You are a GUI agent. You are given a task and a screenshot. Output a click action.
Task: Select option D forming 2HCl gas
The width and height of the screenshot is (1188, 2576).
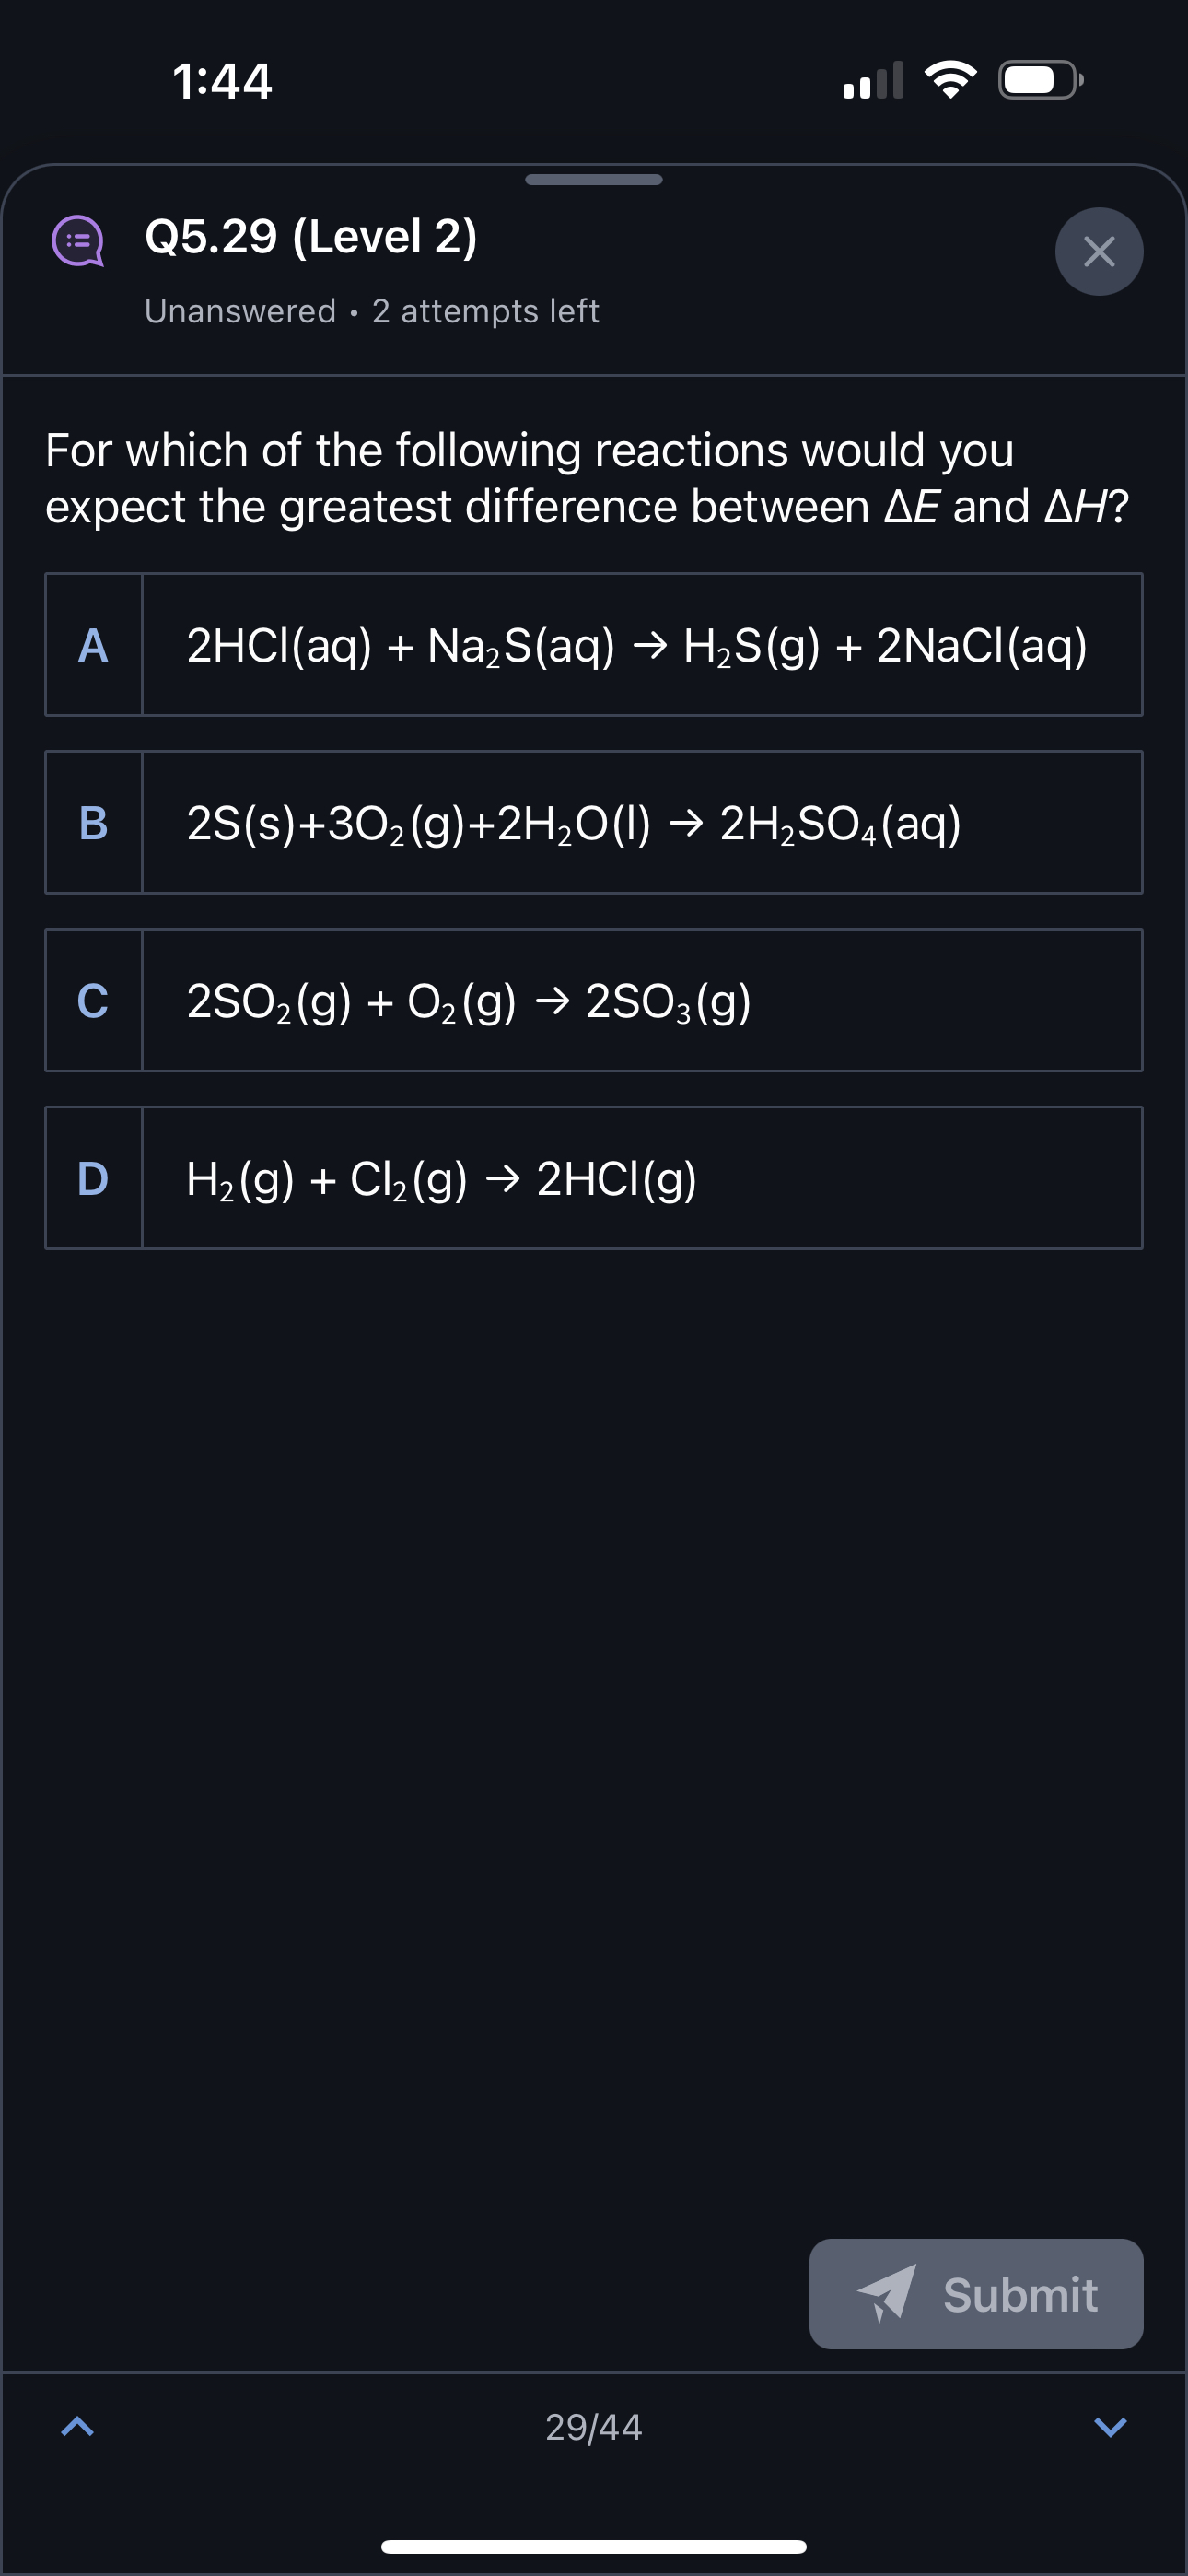click(593, 1178)
